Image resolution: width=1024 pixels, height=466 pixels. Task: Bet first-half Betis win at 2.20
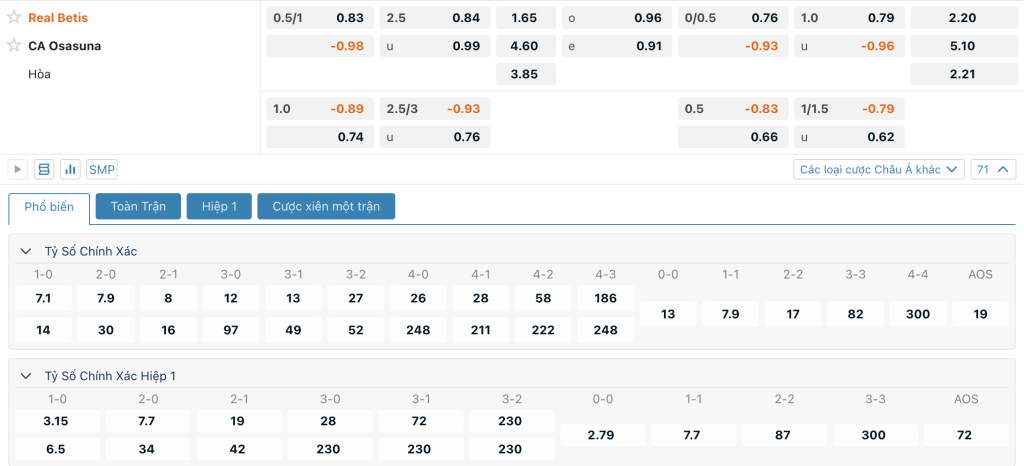pyautogui.click(x=963, y=18)
